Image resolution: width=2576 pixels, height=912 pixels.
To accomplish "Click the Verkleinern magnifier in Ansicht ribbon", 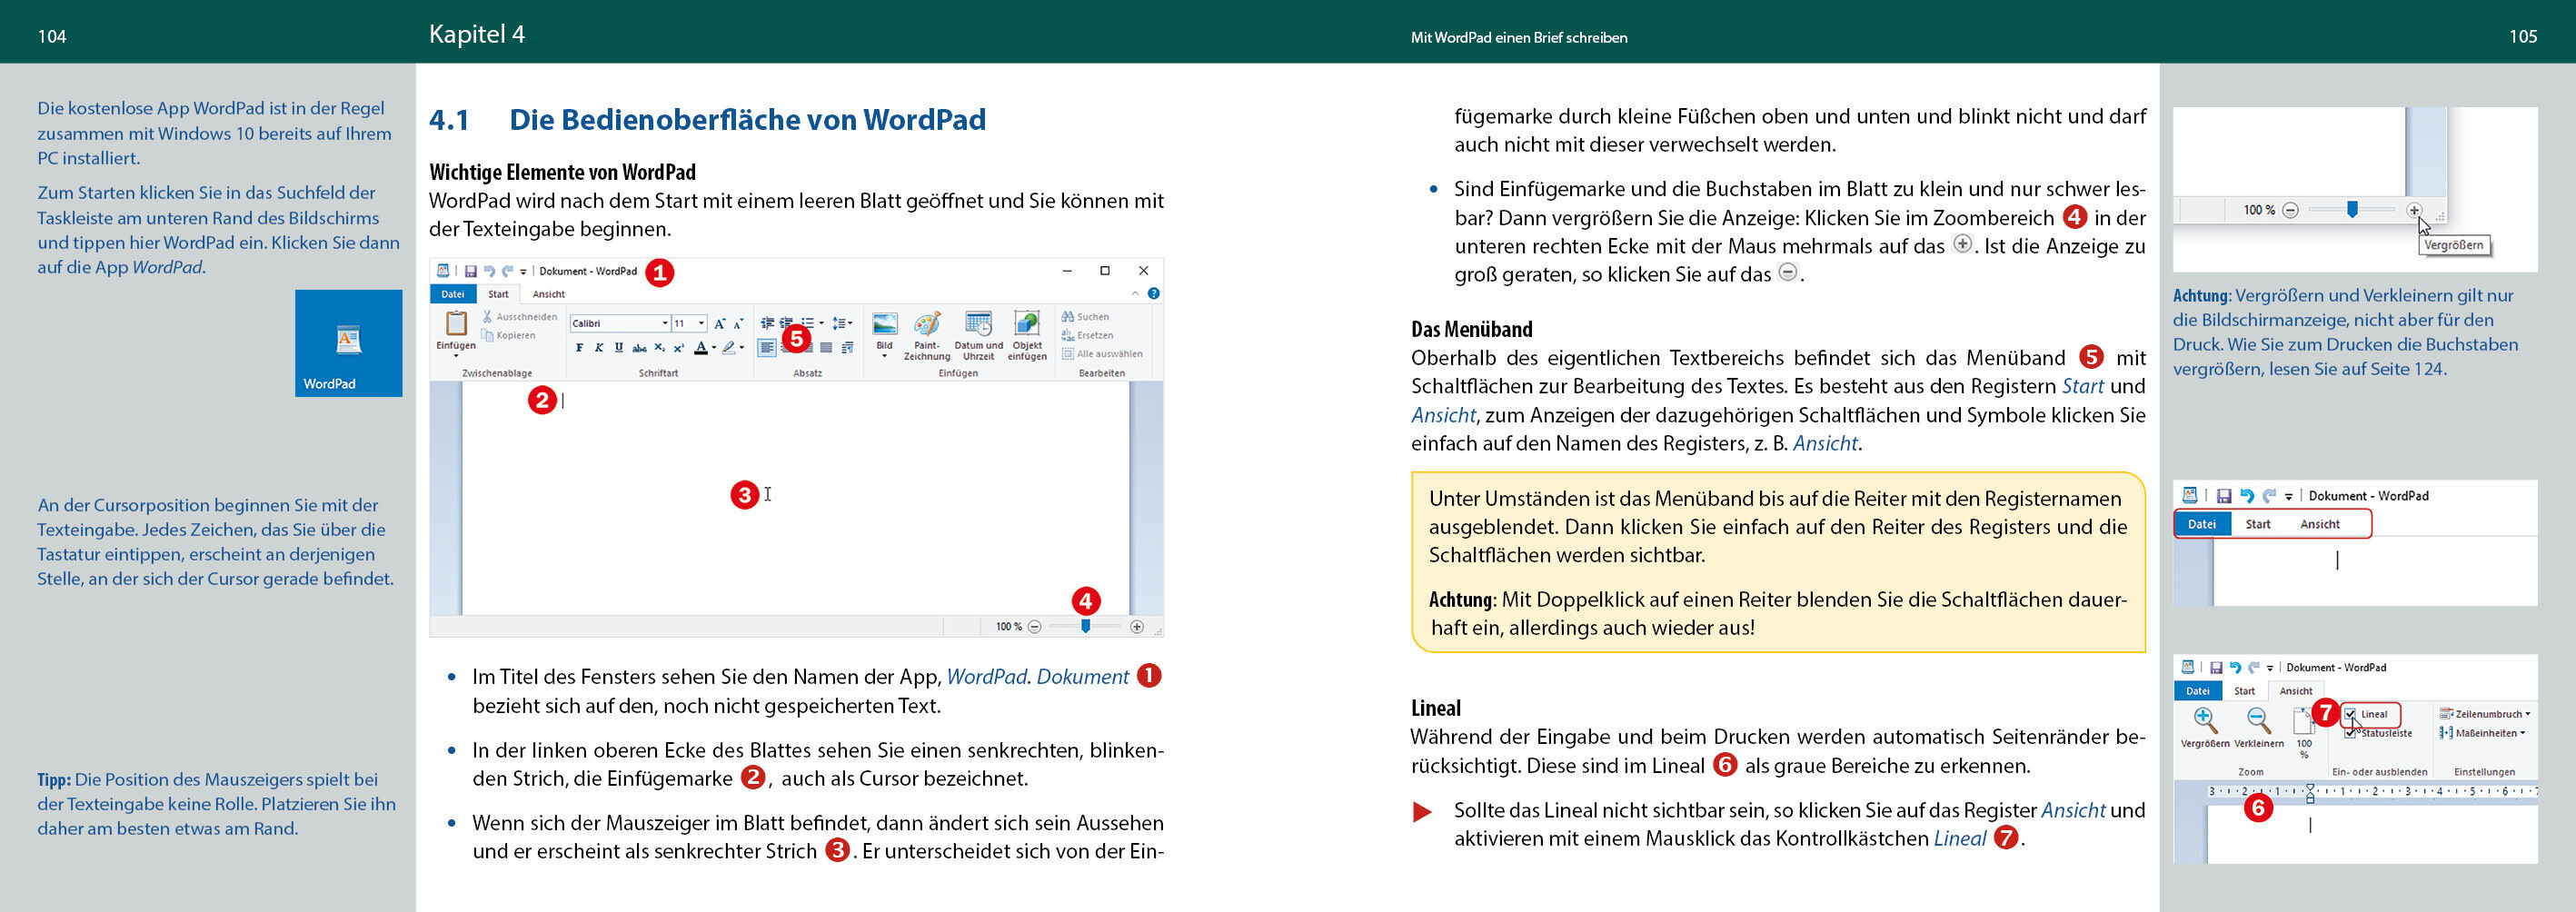I will tap(2258, 721).
